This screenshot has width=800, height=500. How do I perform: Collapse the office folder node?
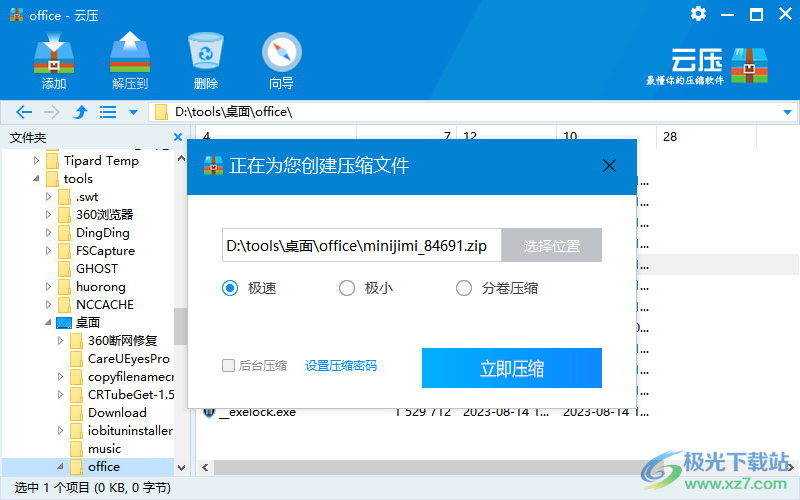pyautogui.click(x=60, y=466)
